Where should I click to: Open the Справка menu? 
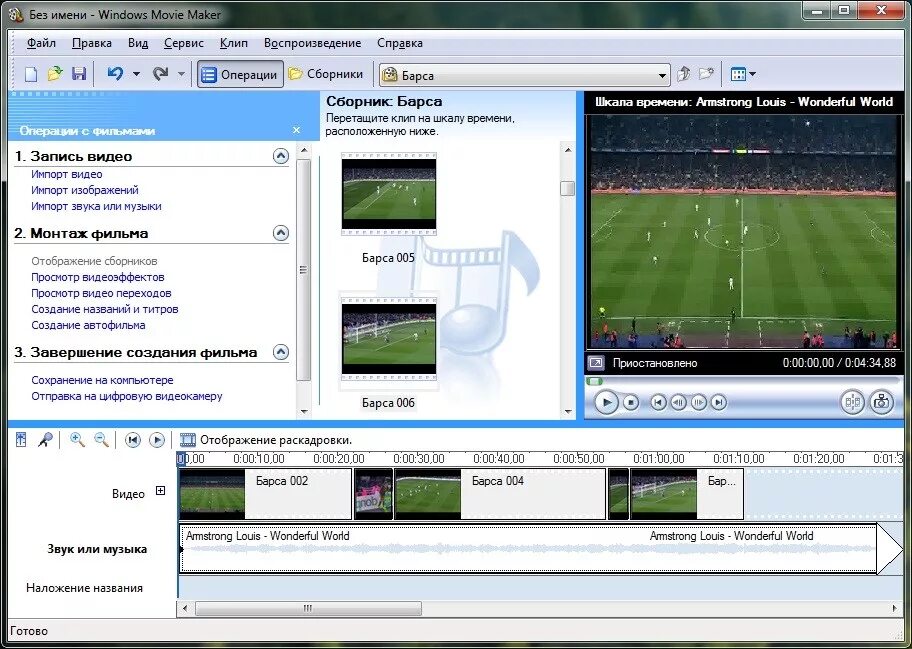pyautogui.click(x=400, y=43)
